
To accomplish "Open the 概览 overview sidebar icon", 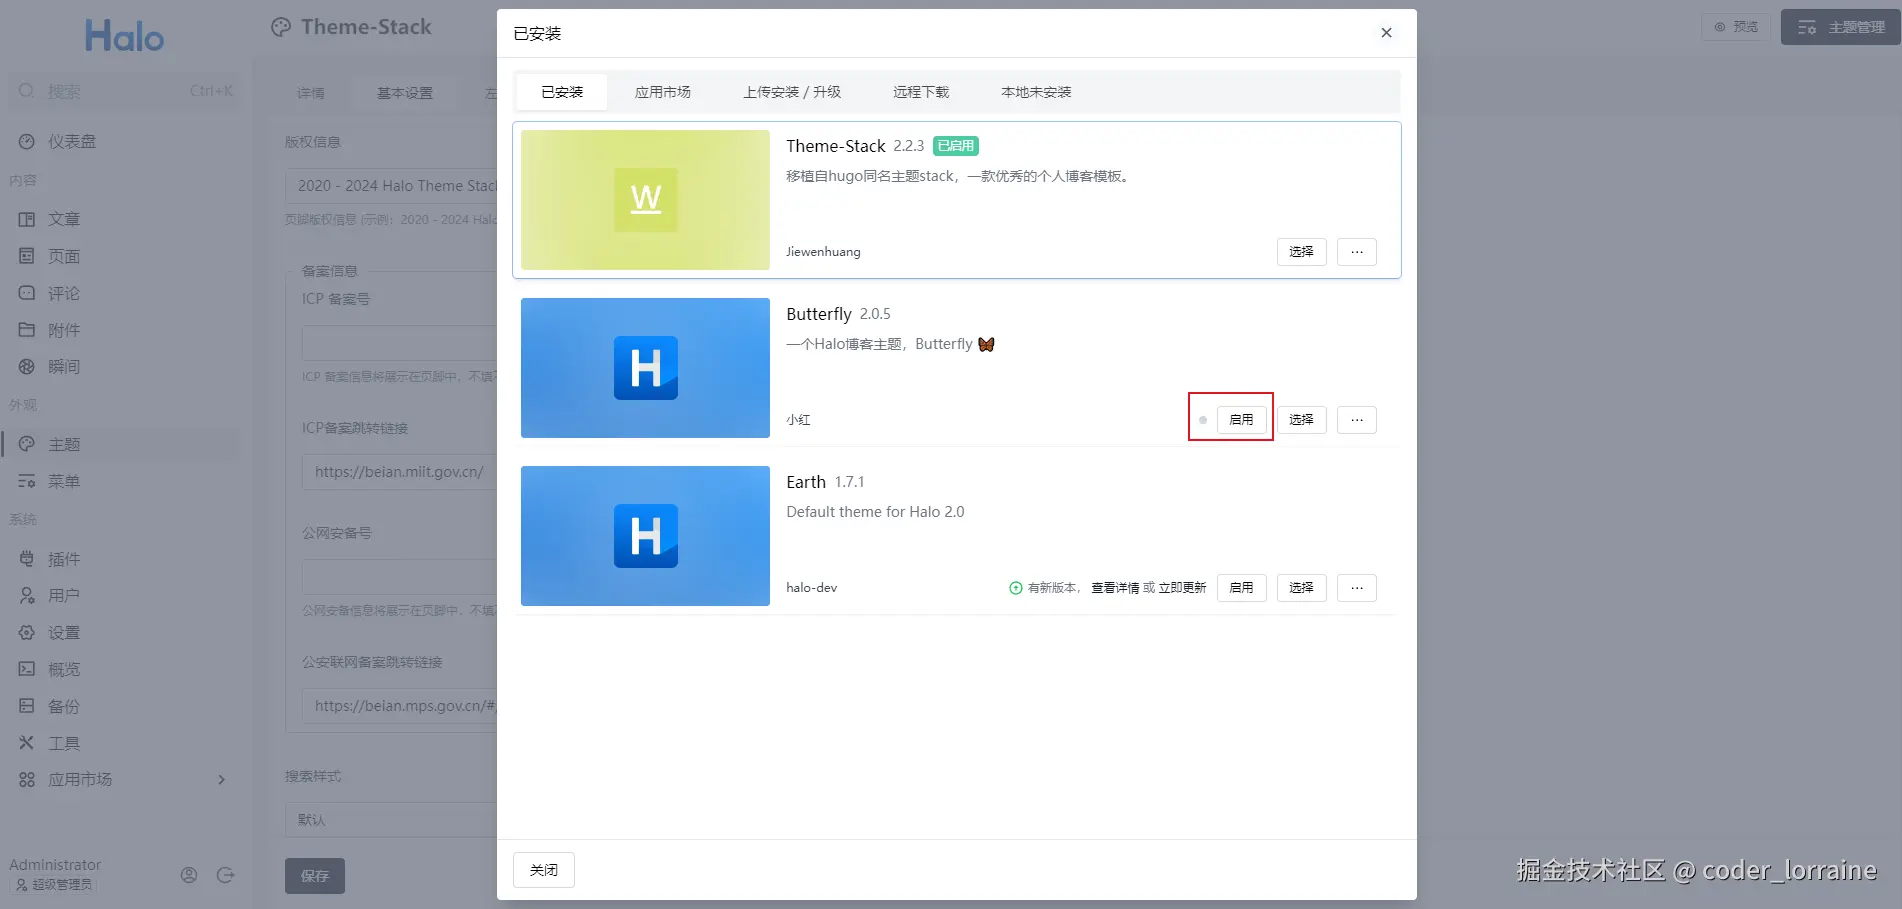I will (x=27, y=669).
